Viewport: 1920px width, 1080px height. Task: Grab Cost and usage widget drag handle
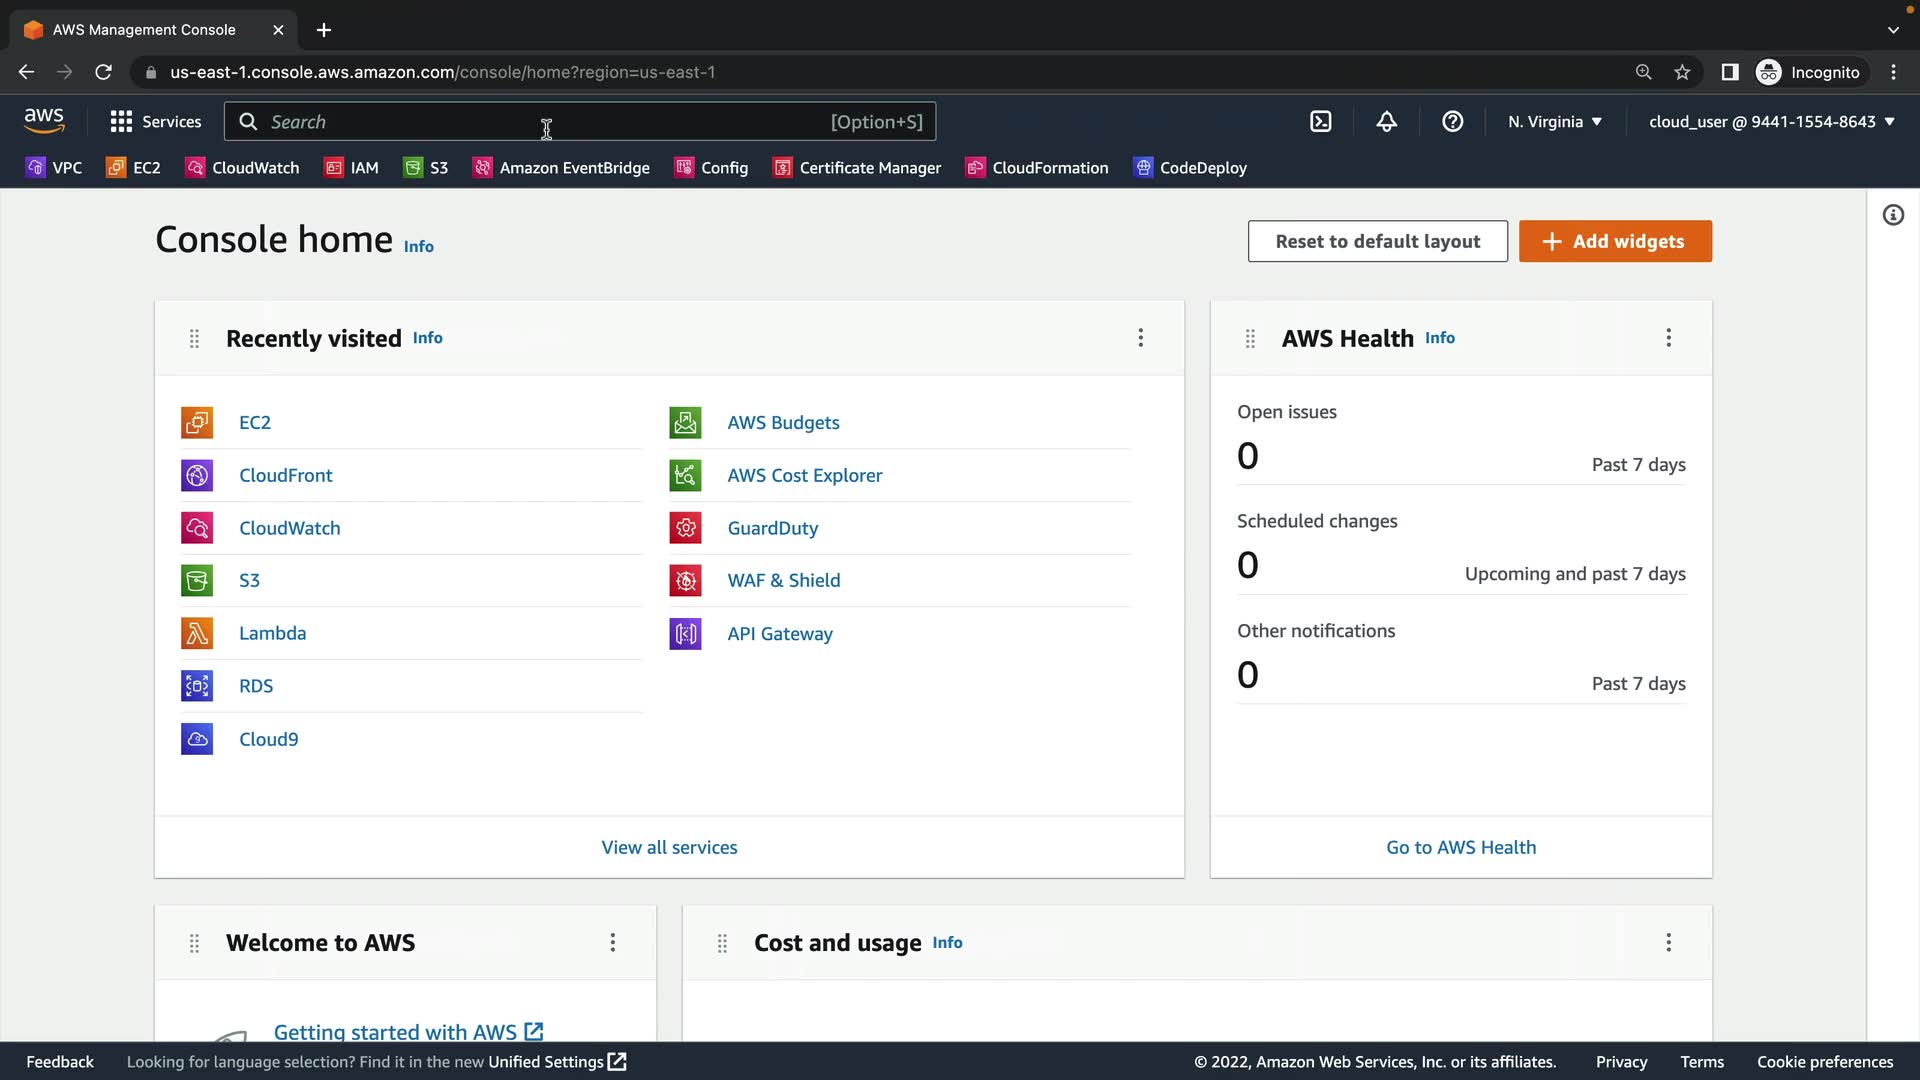point(722,943)
